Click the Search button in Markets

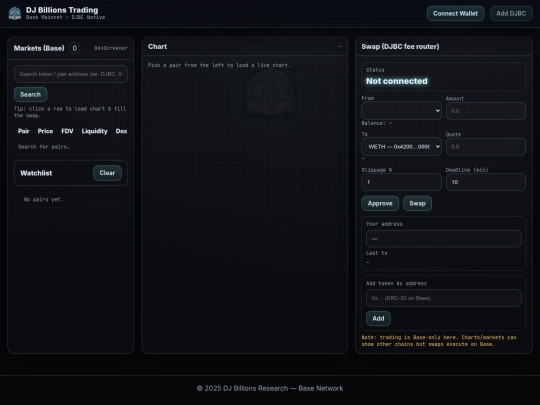[31, 94]
